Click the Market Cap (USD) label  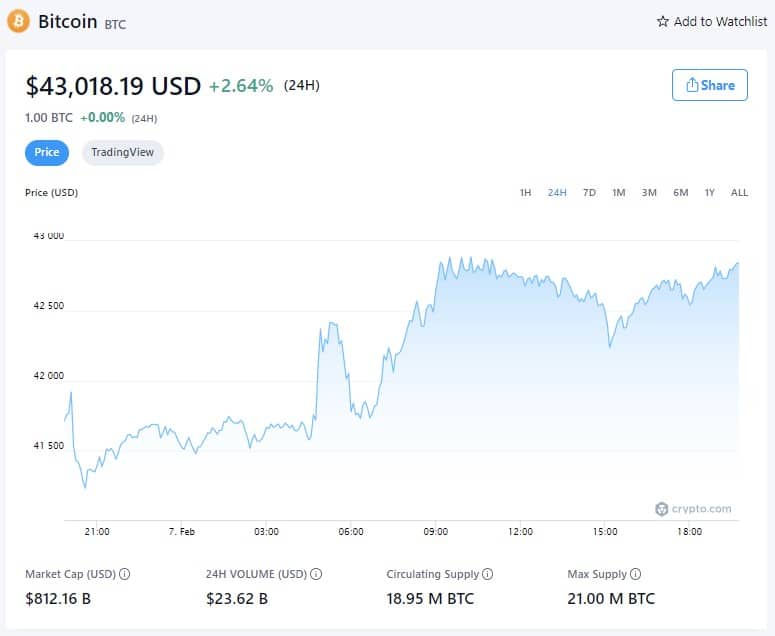click(x=70, y=574)
